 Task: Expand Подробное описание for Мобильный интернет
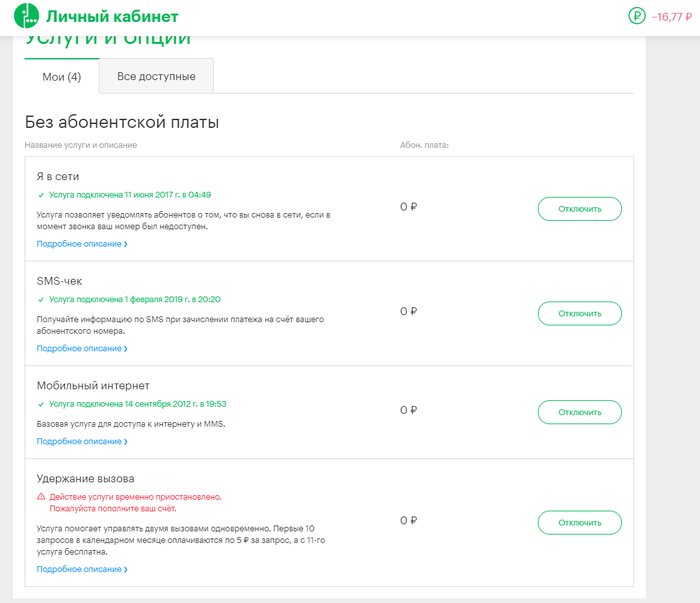pyautogui.click(x=82, y=441)
